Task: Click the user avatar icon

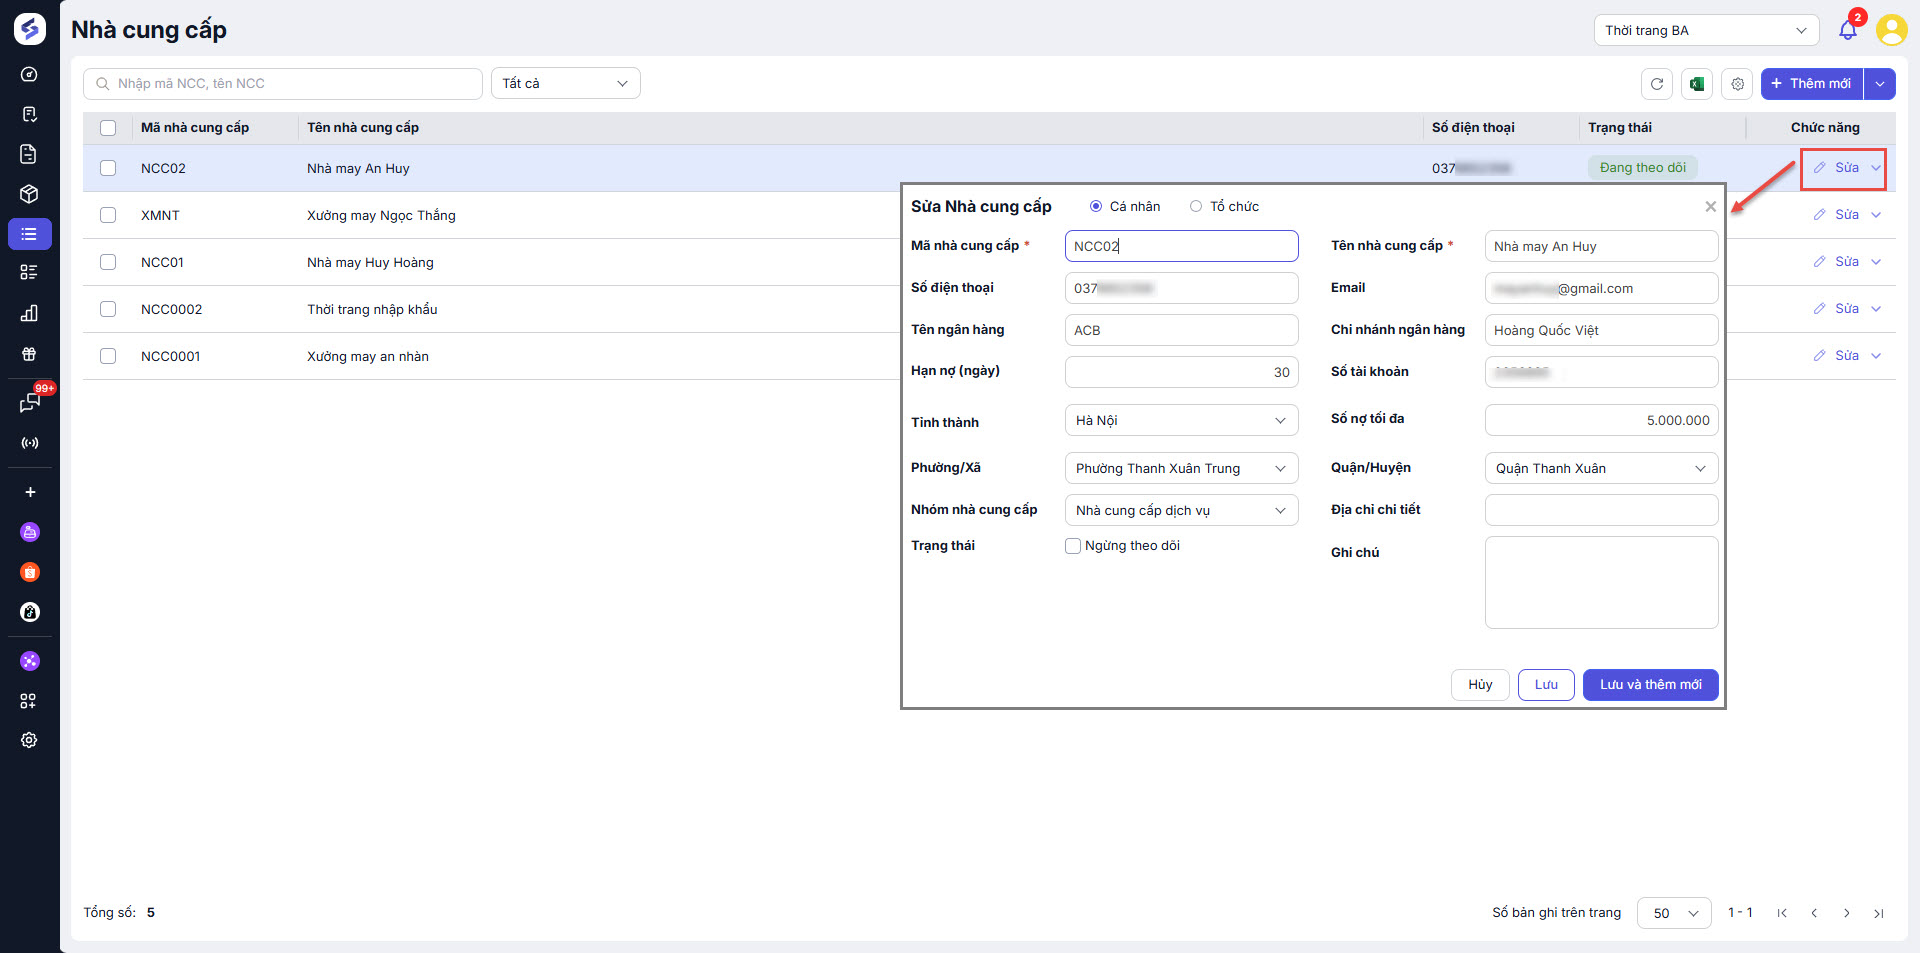Action: 1890,30
